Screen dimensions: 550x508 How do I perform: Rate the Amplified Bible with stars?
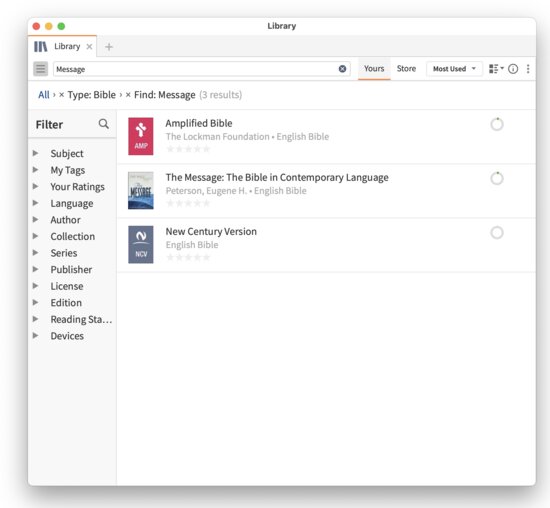point(188,149)
